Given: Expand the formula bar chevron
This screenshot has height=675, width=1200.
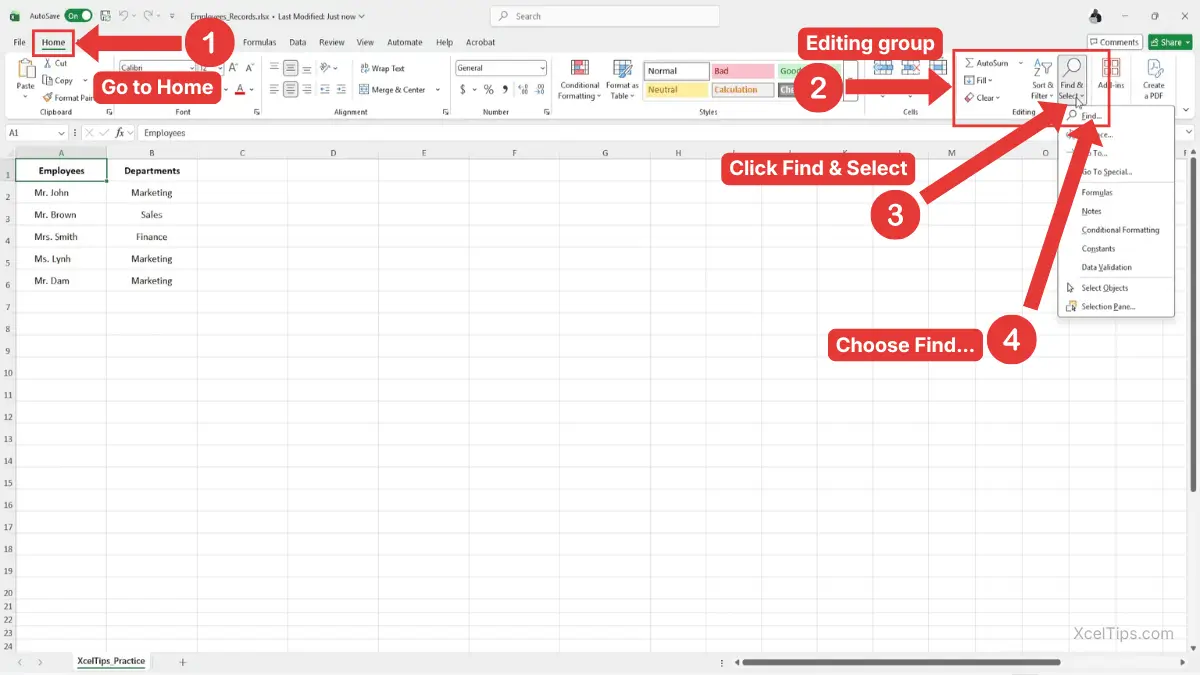Looking at the screenshot, I should click(1189, 132).
